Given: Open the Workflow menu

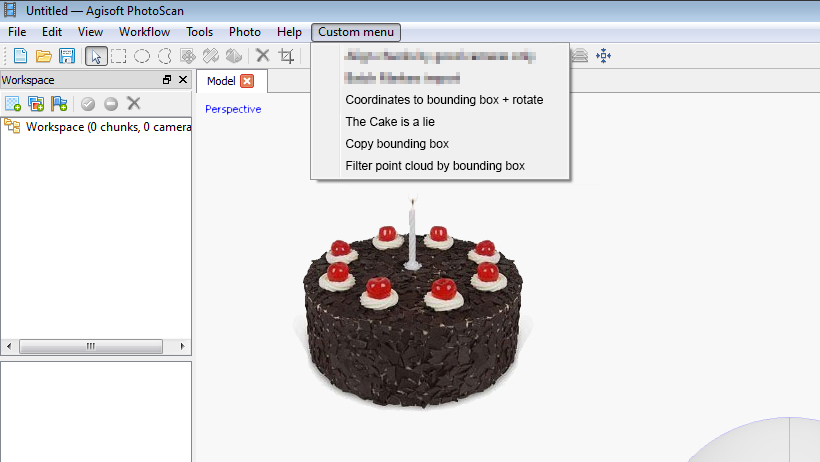Looking at the screenshot, I should click(144, 32).
